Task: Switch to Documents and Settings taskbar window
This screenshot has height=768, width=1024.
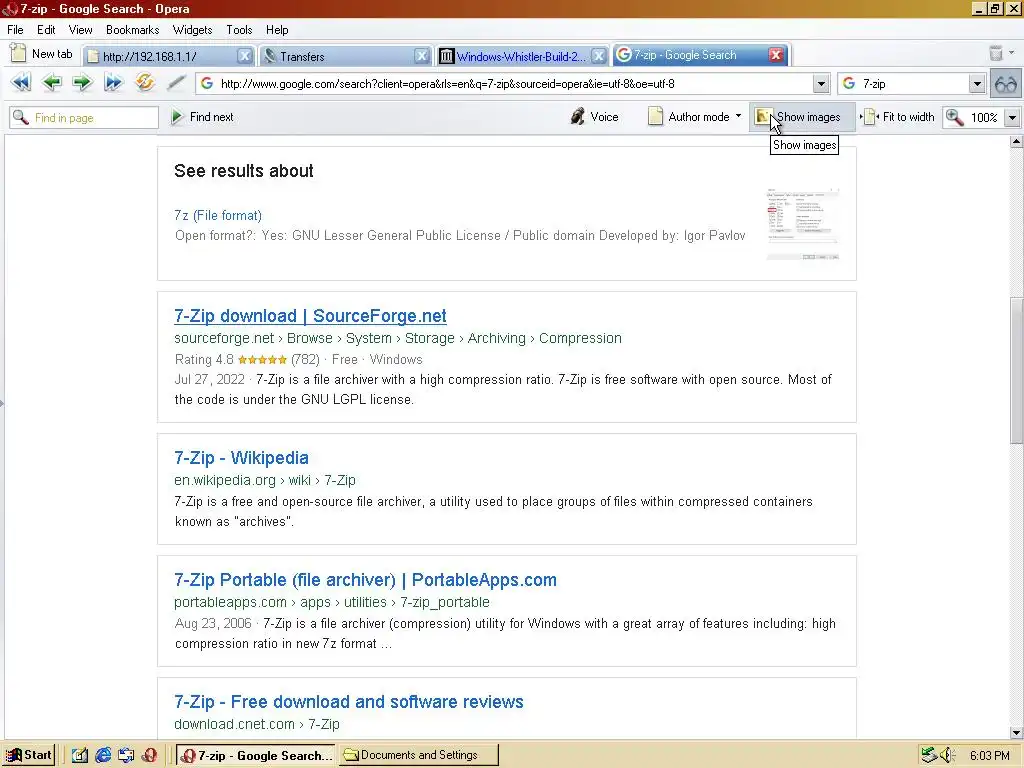Action: [419, 755]
